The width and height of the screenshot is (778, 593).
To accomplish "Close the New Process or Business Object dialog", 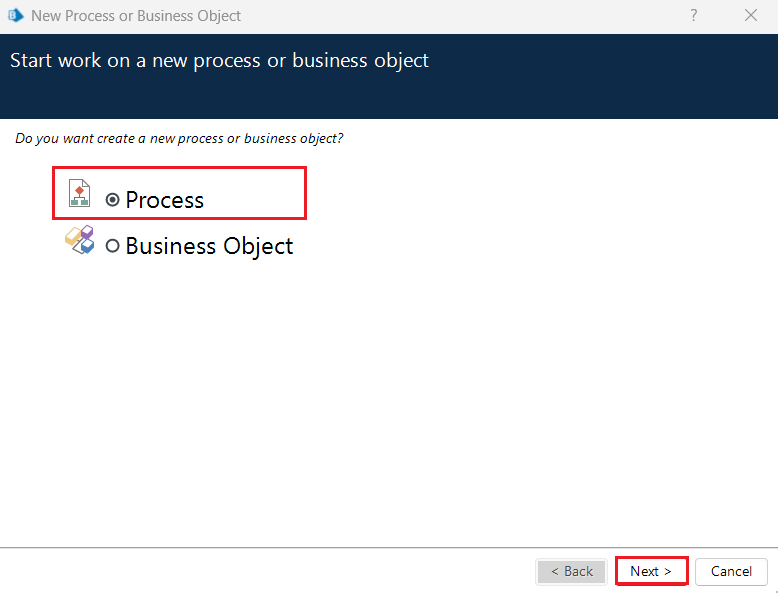I will (751, 16).
